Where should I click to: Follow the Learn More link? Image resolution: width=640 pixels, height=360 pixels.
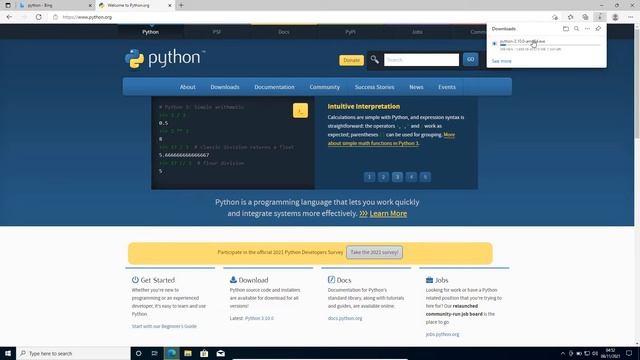coord(388,213)
